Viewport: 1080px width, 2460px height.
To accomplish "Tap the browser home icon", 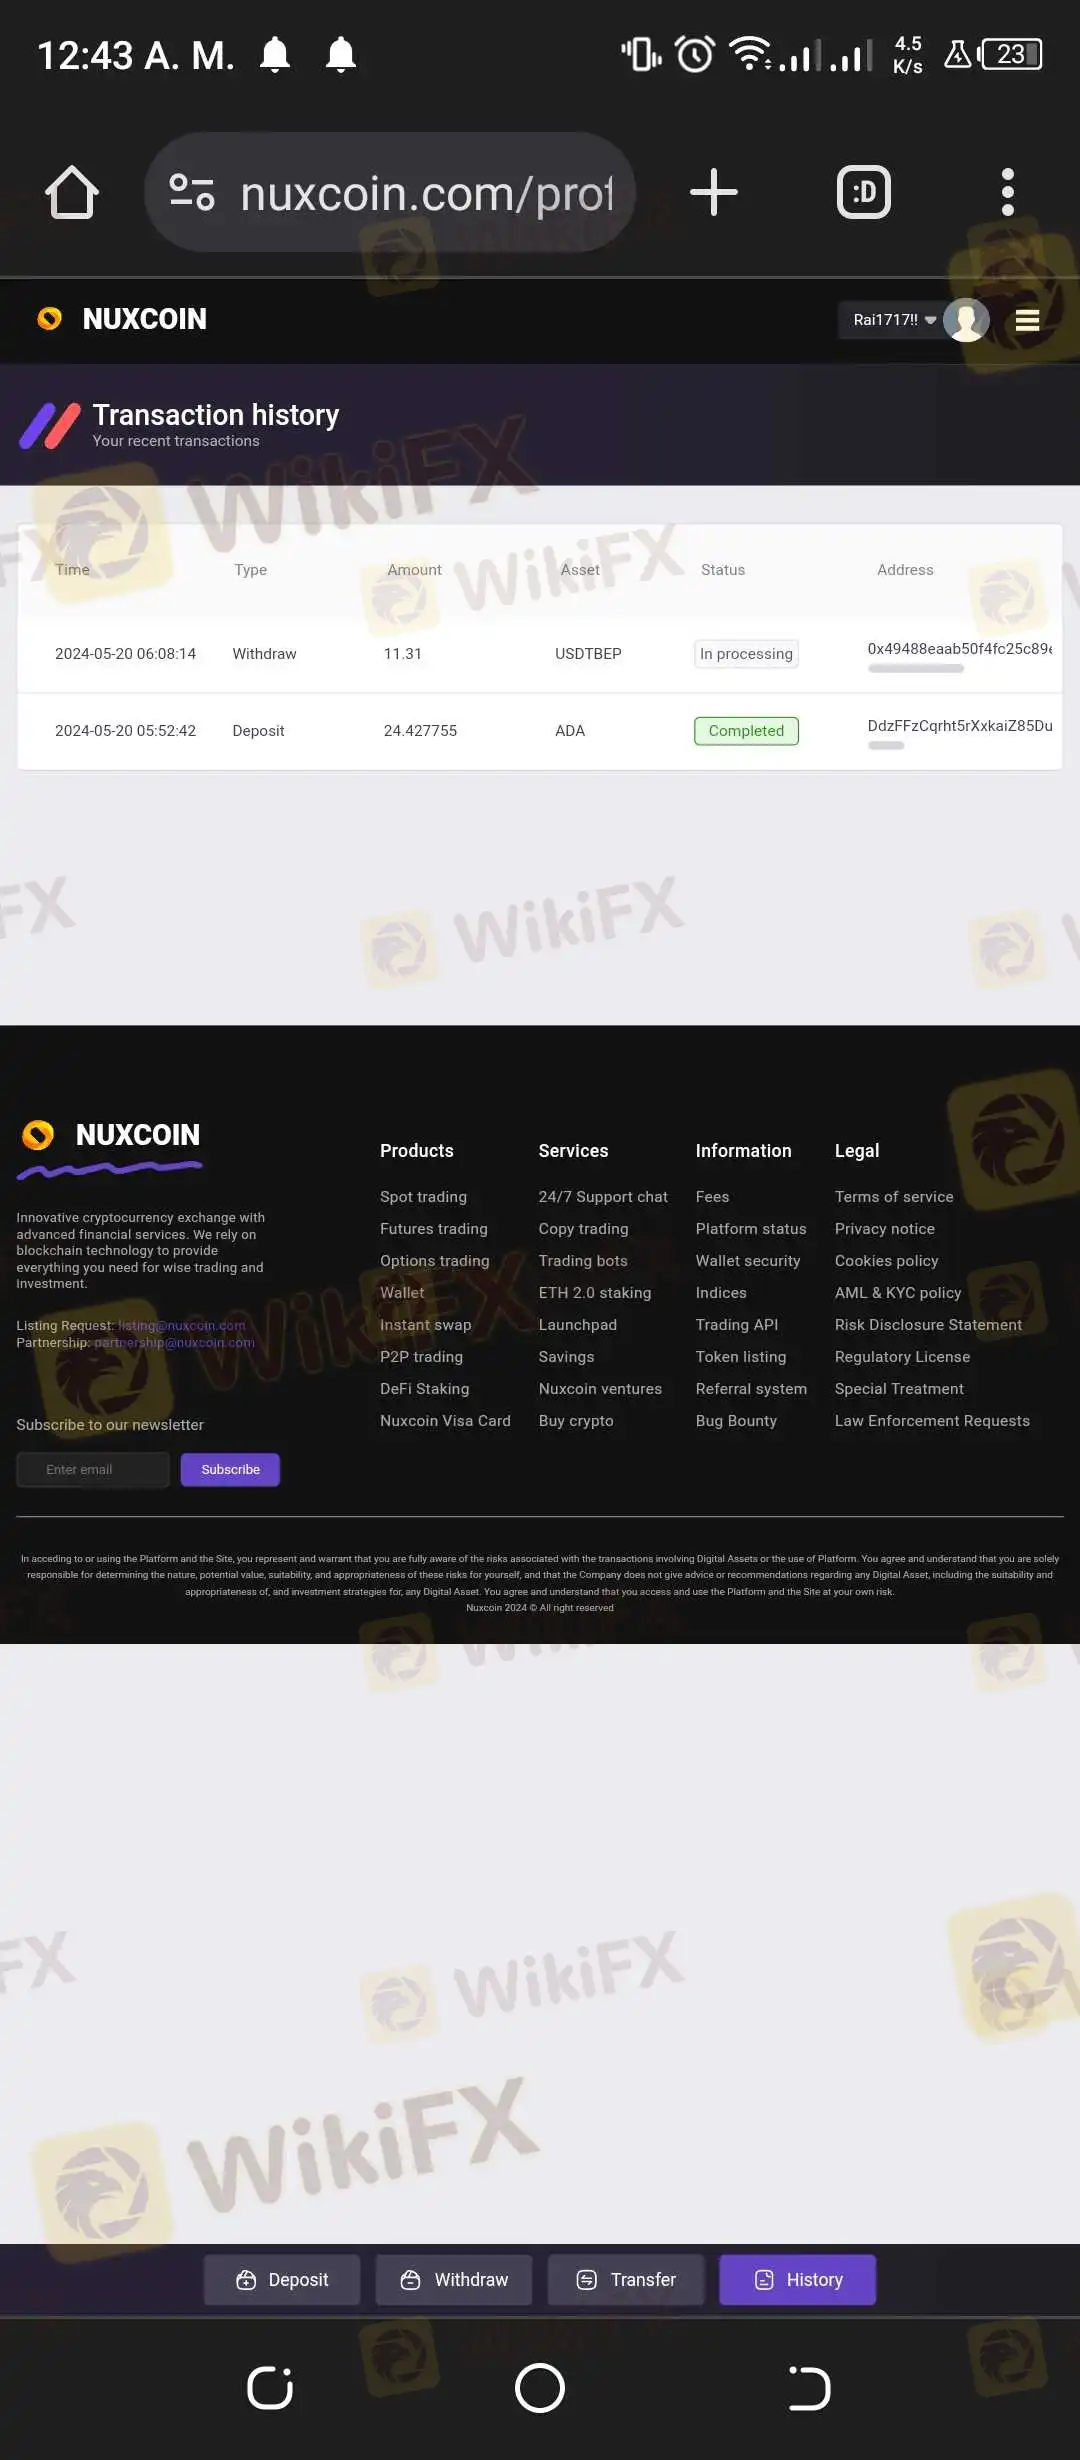I will point(72,192).
